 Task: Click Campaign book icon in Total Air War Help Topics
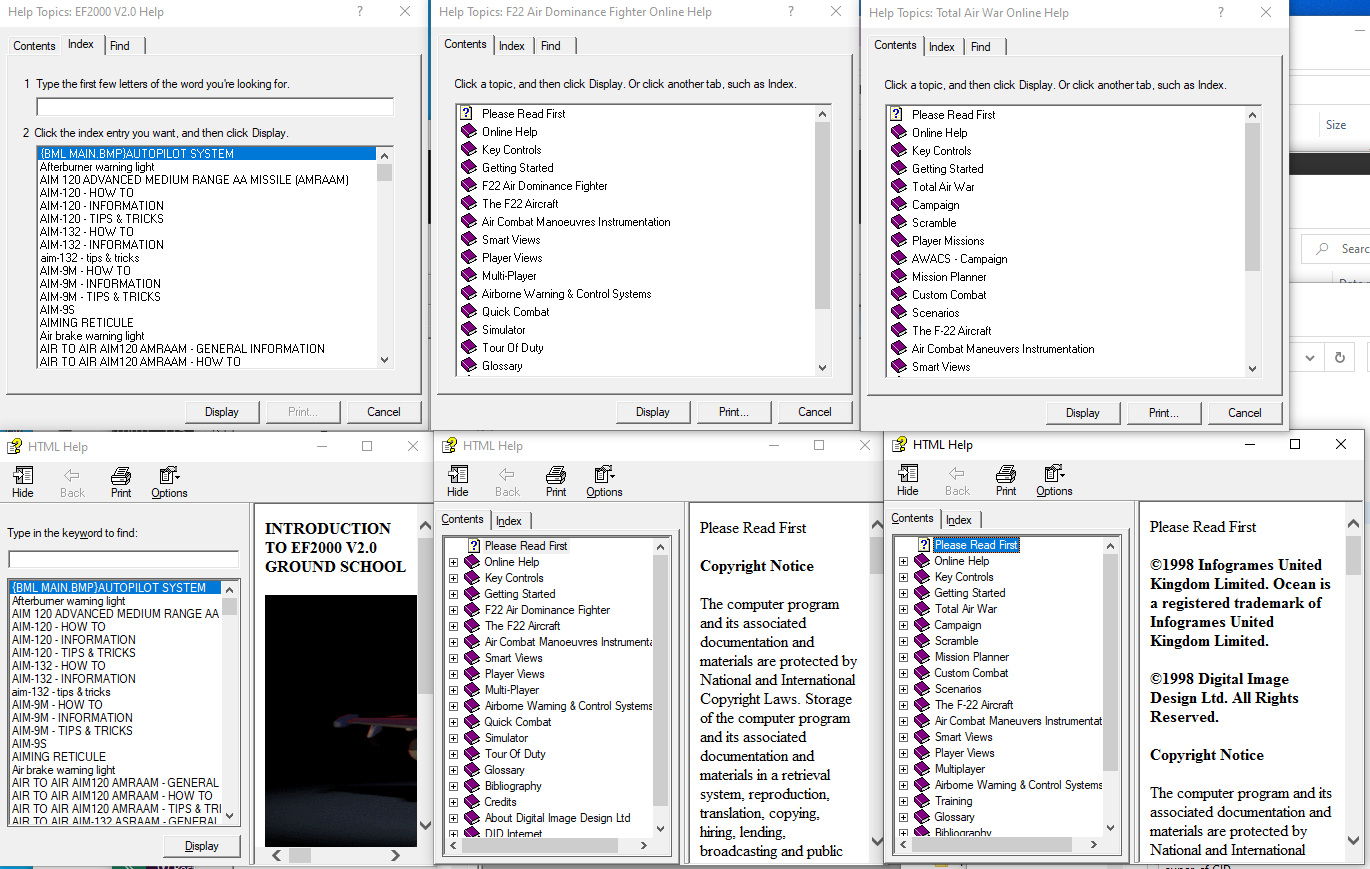(x=898, y=204)
